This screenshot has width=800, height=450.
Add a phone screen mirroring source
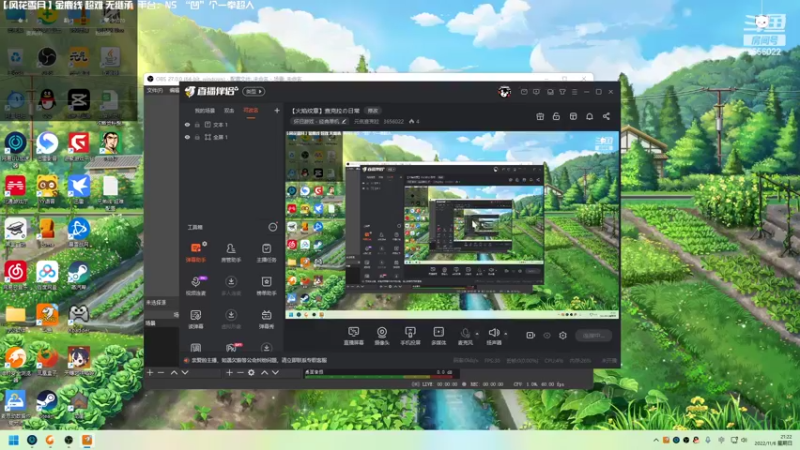click(410, 336)
